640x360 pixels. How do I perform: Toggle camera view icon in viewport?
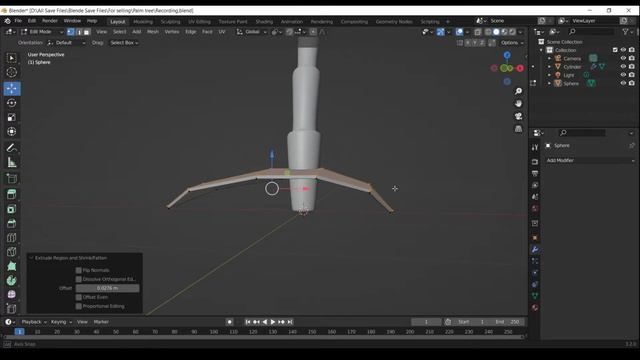point(518,116)
